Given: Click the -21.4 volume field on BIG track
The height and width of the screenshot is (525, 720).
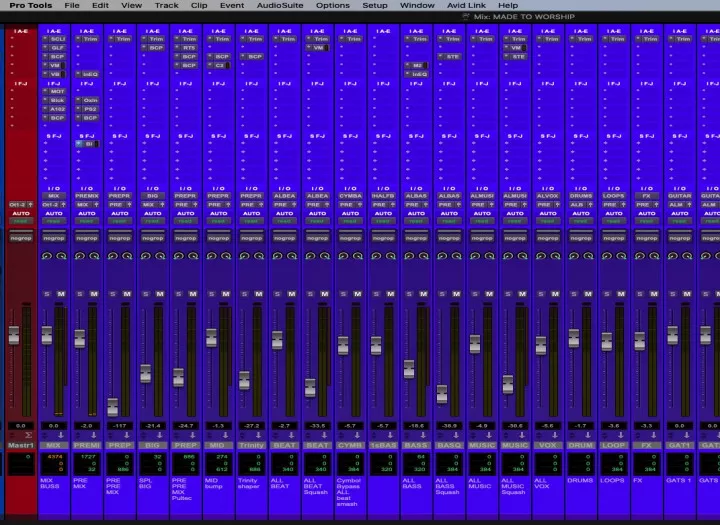Looking at the screenshot, I should coord(152,426).
